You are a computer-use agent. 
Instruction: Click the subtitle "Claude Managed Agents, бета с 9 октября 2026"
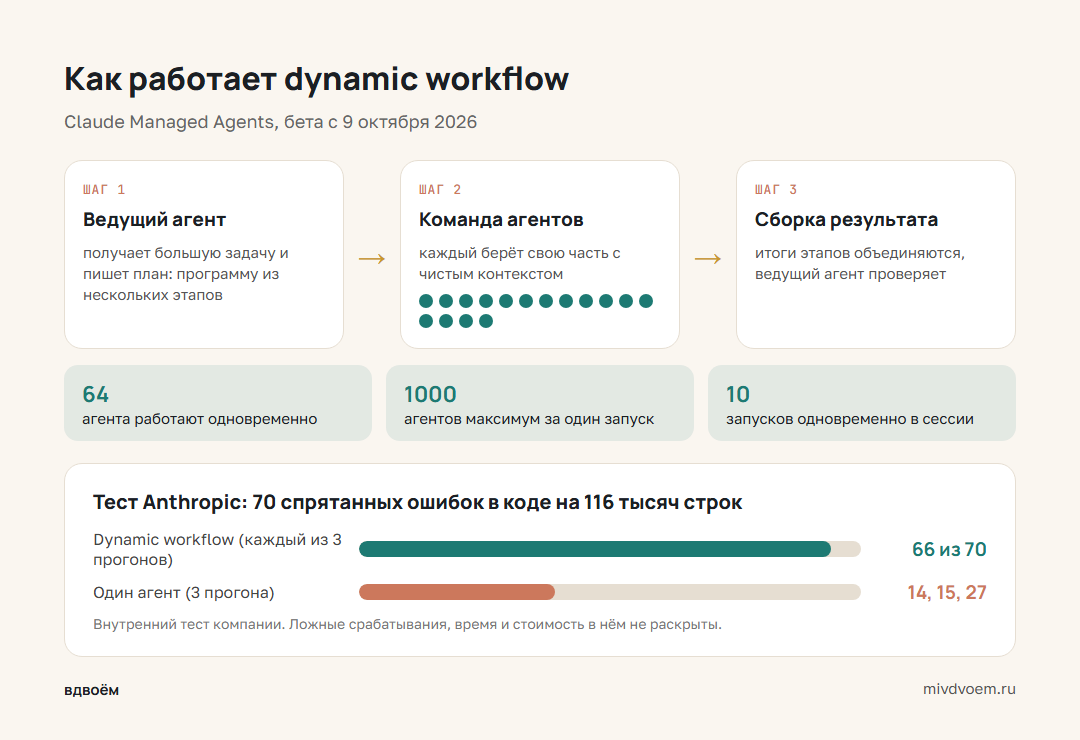[x=270, y=122]
